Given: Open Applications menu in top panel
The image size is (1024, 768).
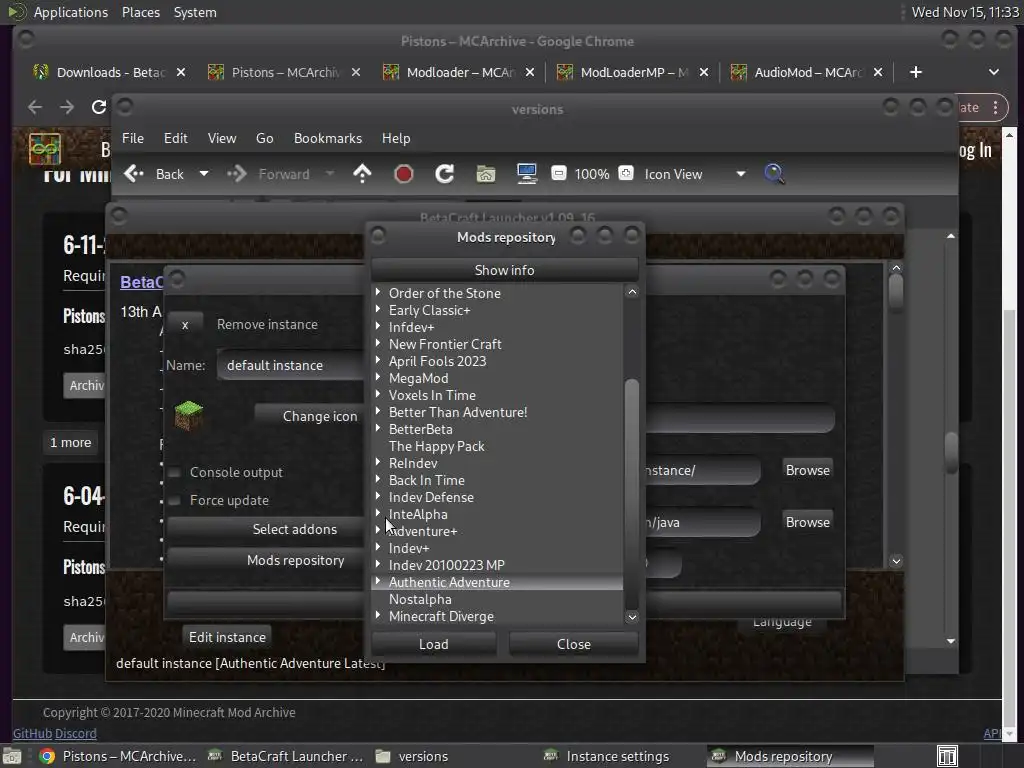Looking at the screenshot, I should (71, 12).
